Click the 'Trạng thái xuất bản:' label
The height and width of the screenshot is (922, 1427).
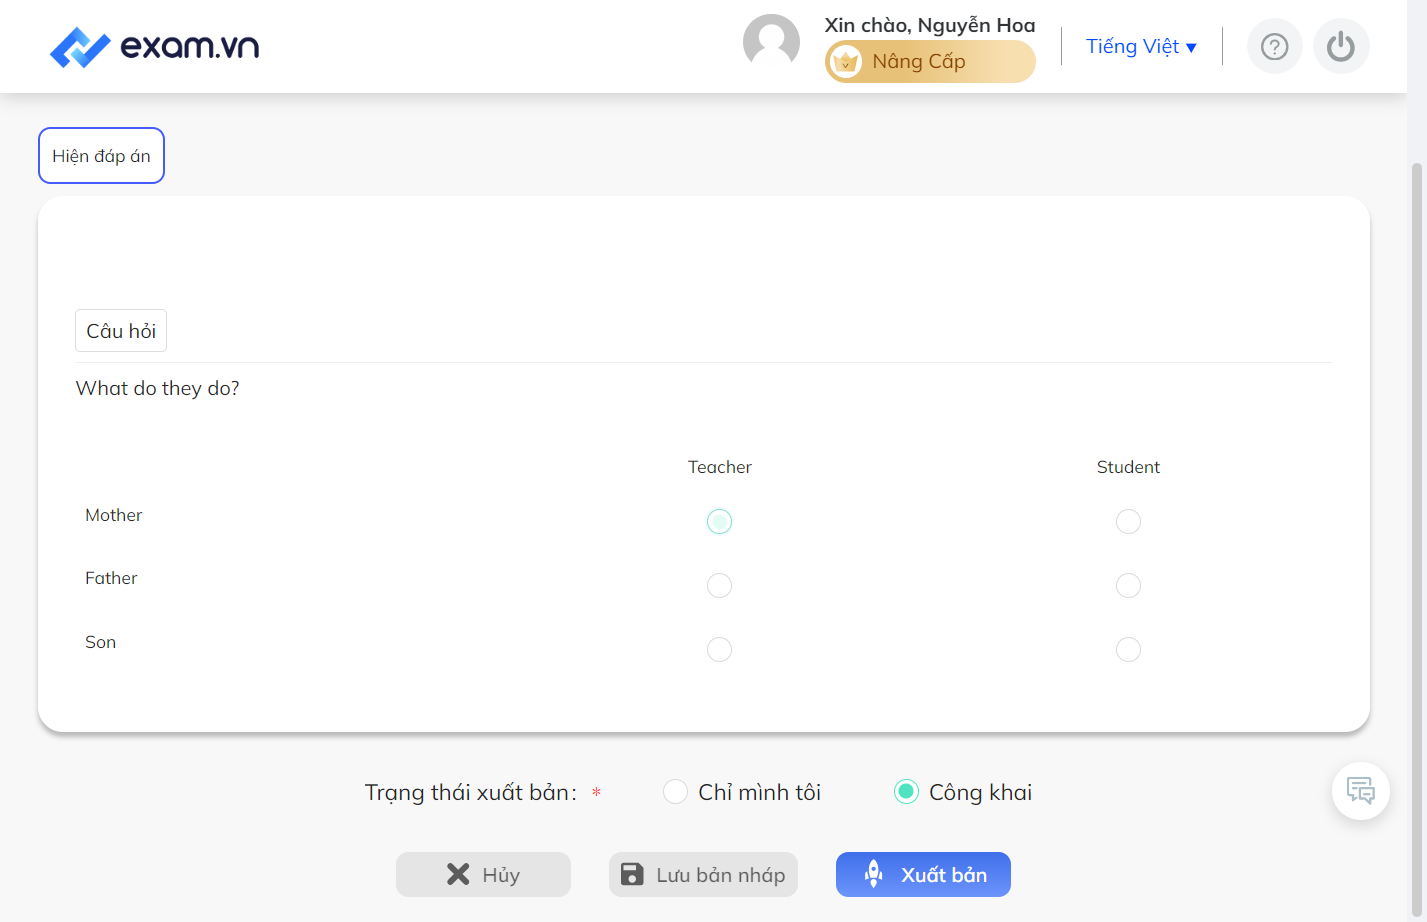coord(471,793)
